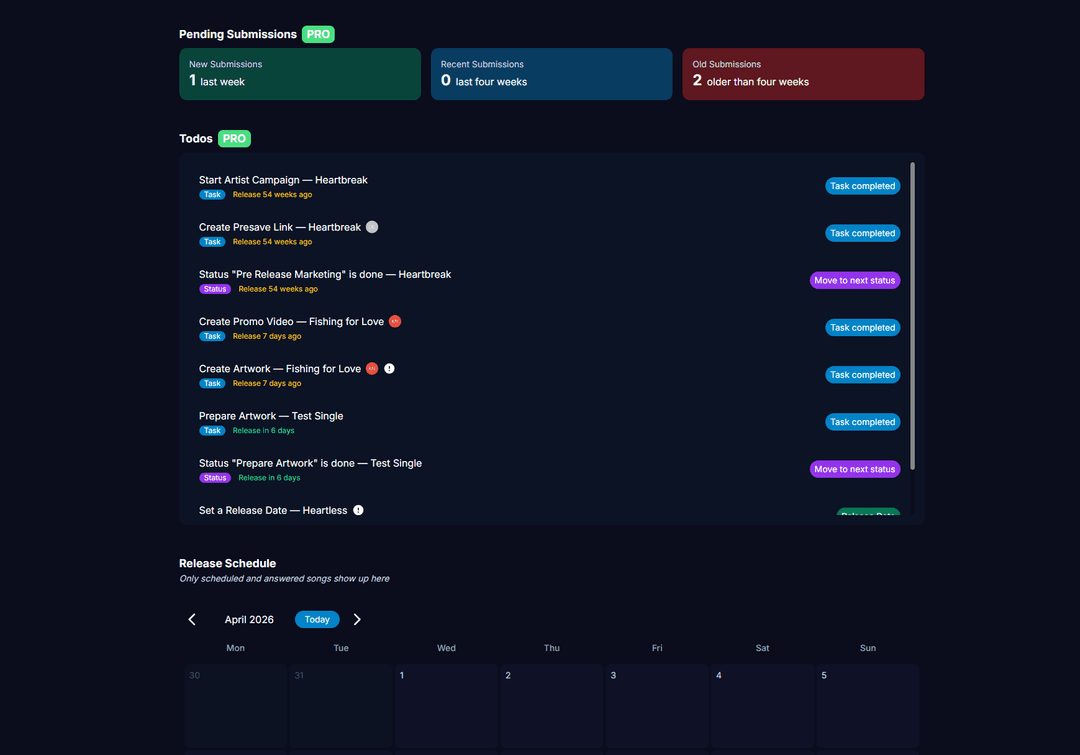
Task: Open the info icon beside Create Artwork
Action: click(389, 368)
